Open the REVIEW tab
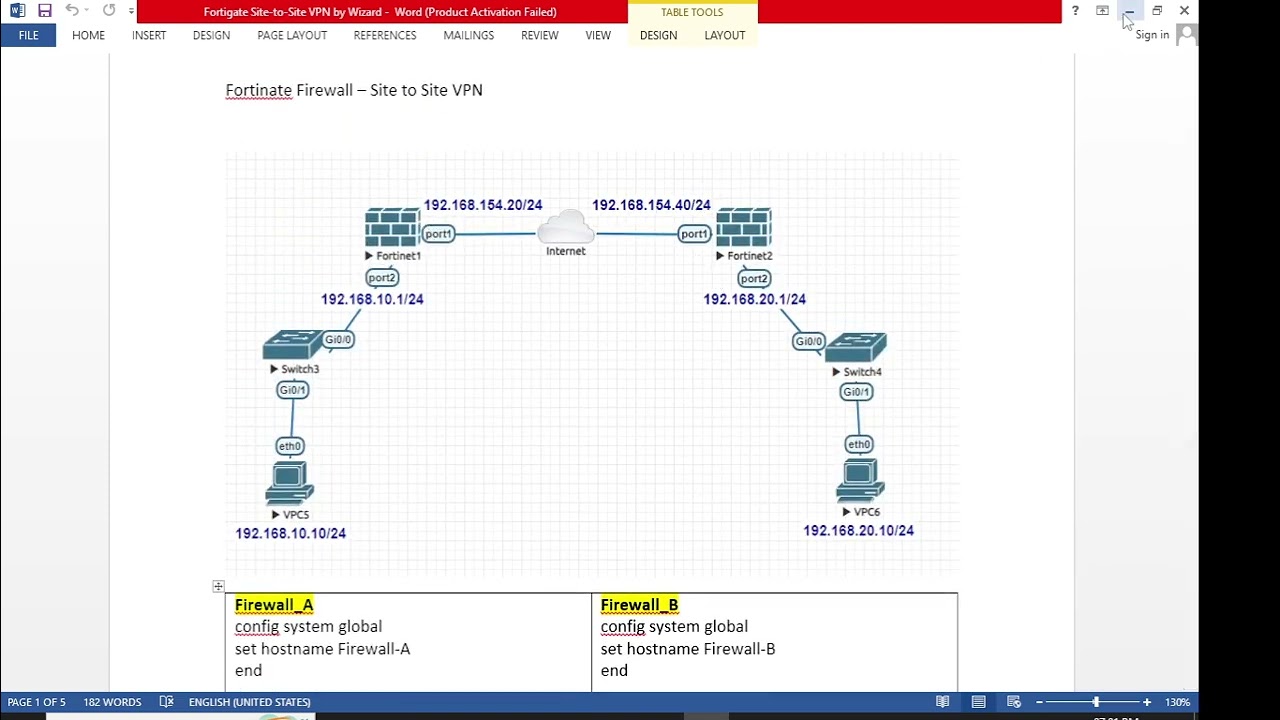Screen dimensions: 1280x720 [x=540, y=35]
